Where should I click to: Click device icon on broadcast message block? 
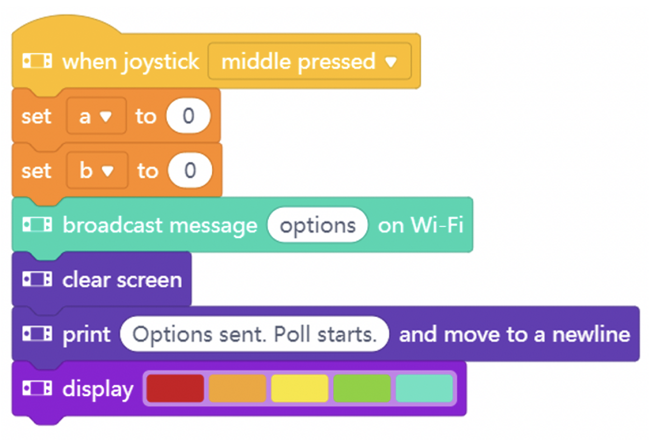click(x=37, y=225)
